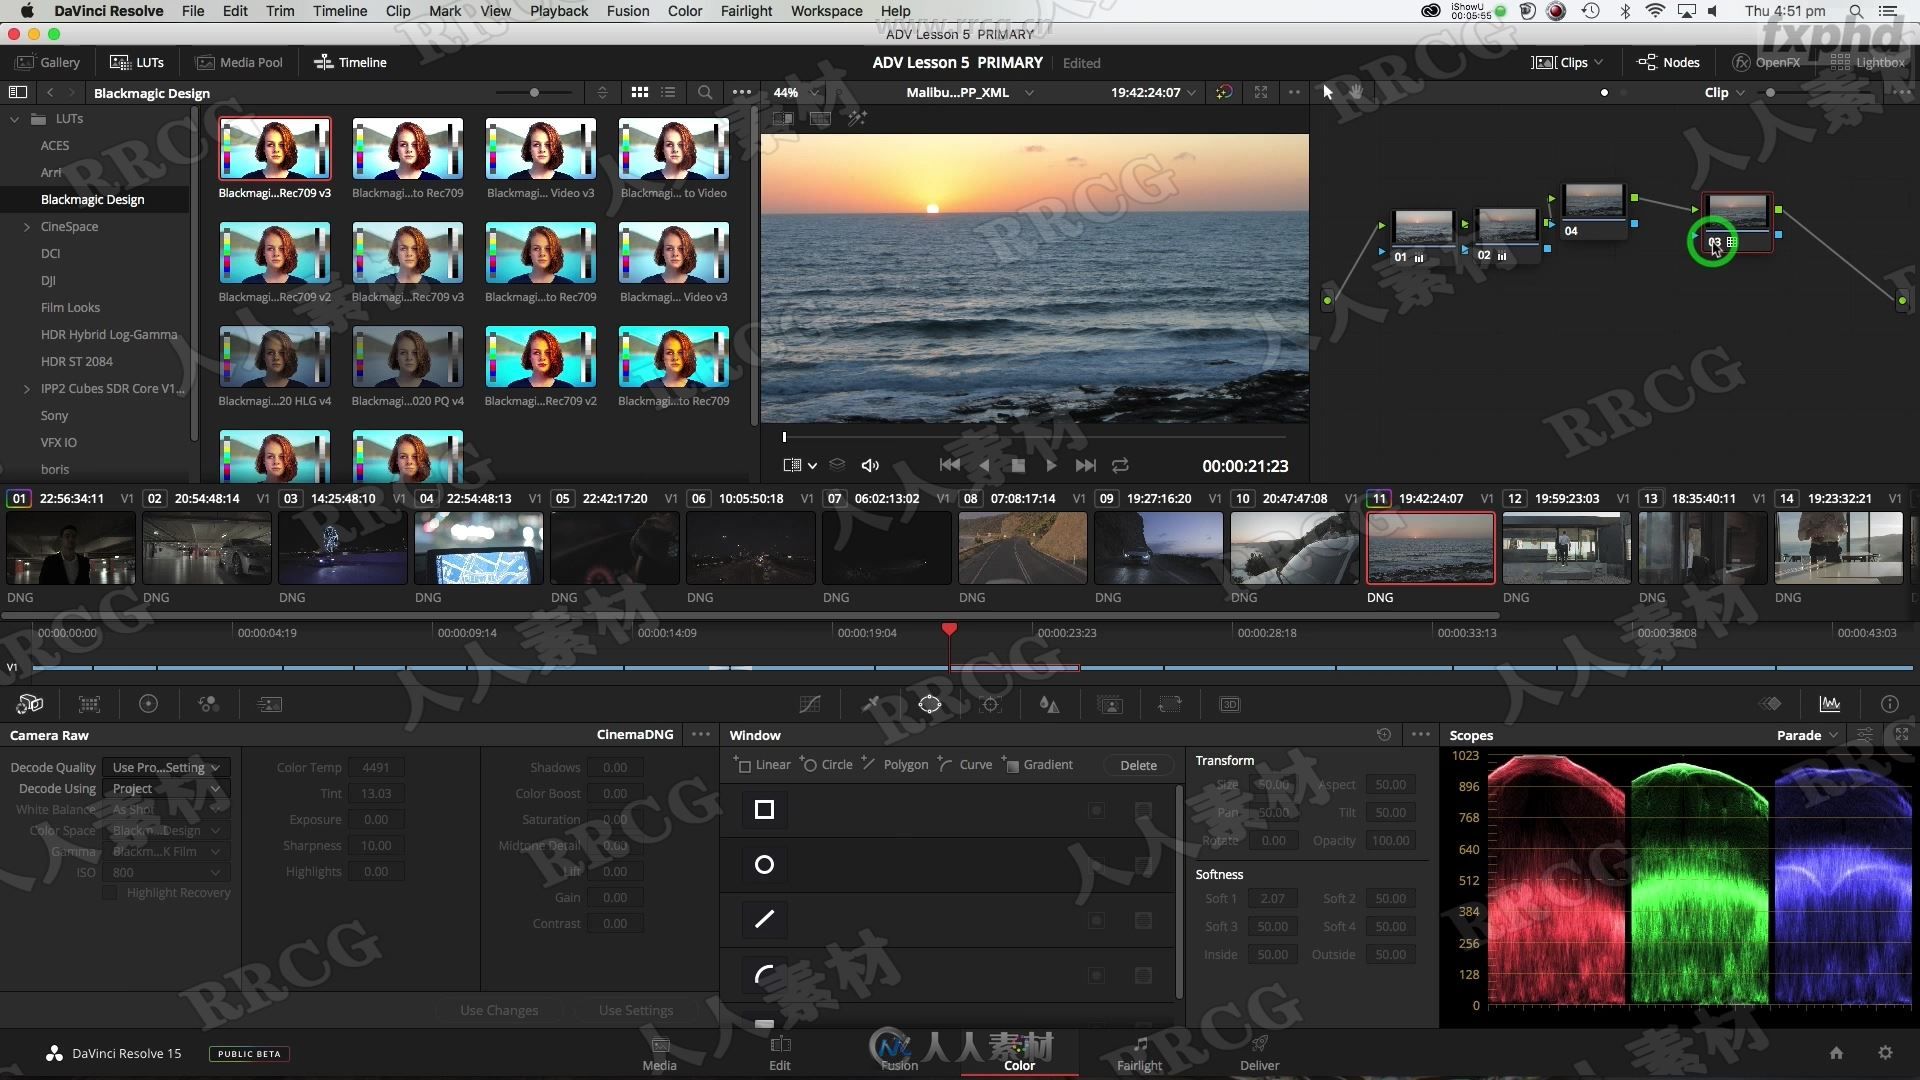
Task: Switch to the Edit page tab
Action: [x=780, y=1054]
